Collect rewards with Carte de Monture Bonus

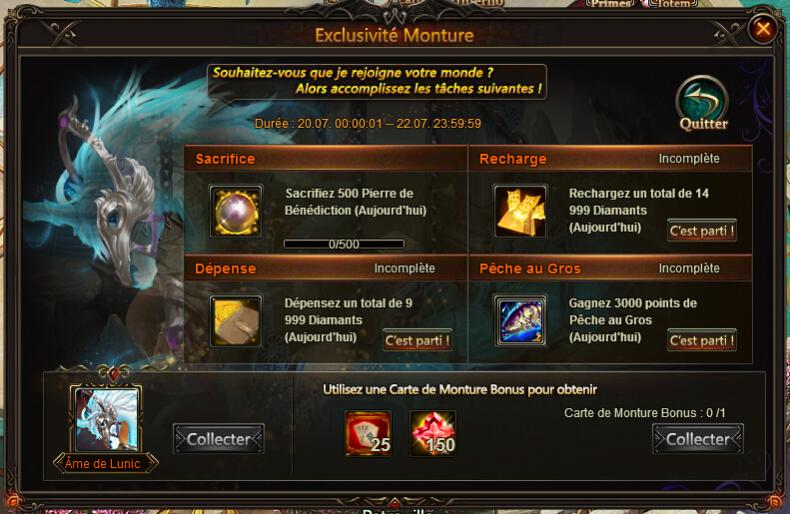click(x=698, y=439)
